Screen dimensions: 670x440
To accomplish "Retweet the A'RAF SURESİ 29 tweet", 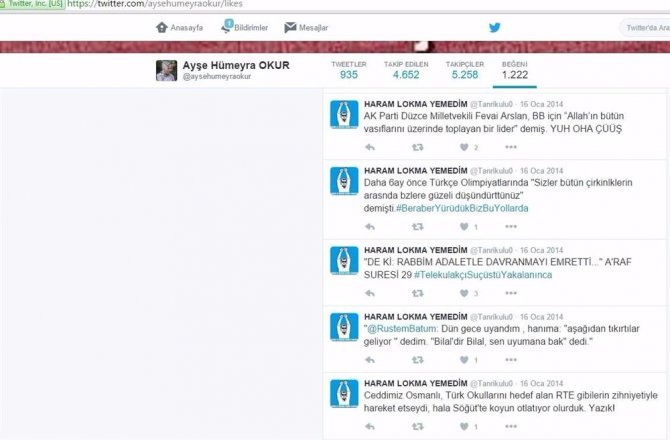I will pos(417,293).
